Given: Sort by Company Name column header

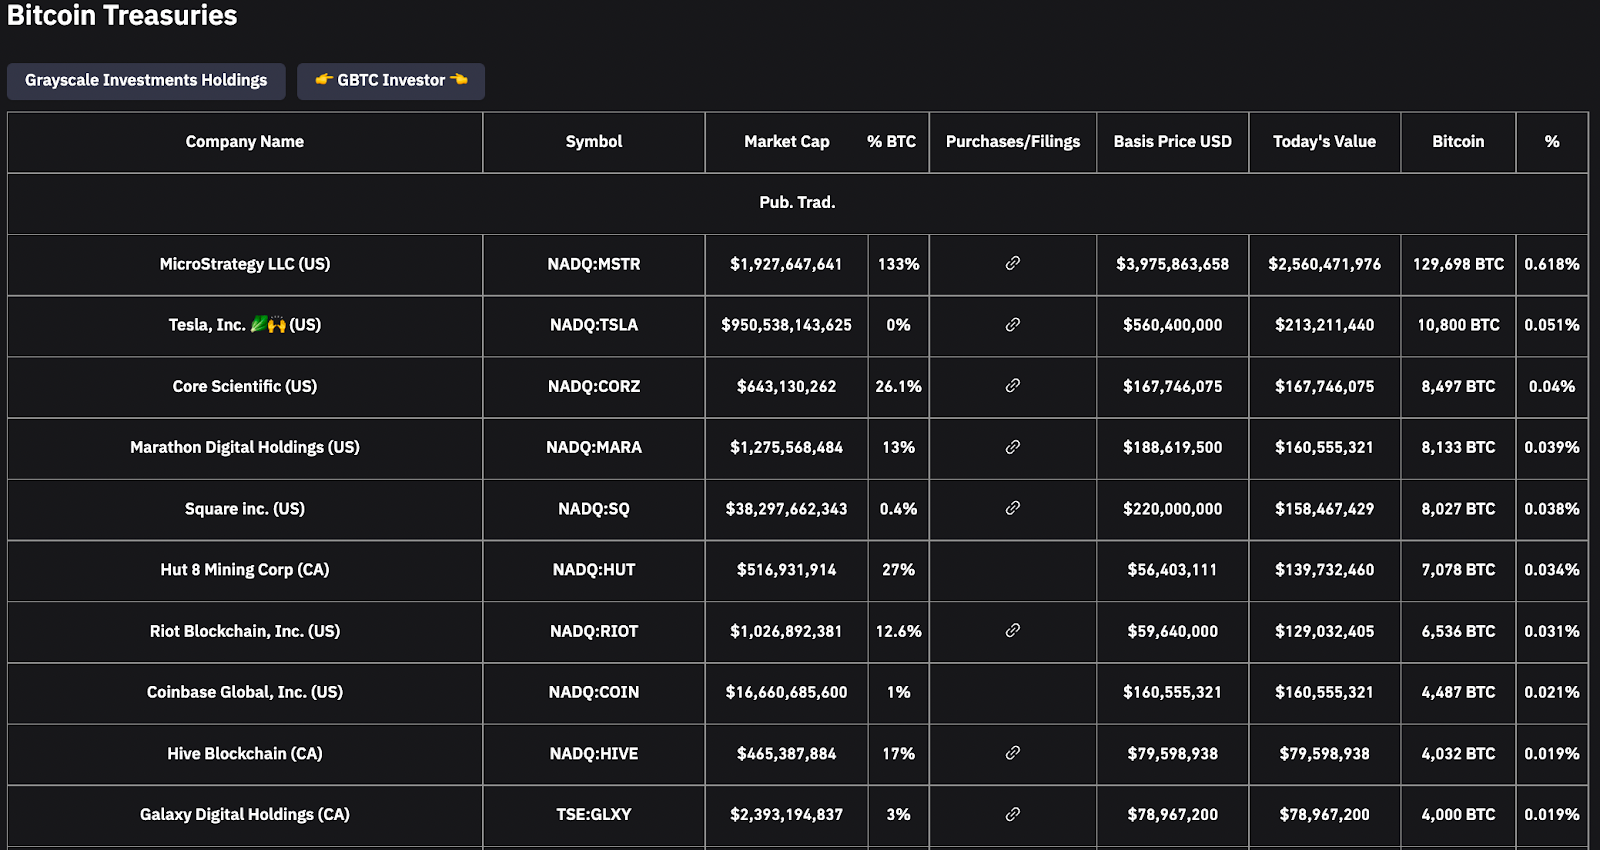Looking at the screenshot, I should click(245, 142).
